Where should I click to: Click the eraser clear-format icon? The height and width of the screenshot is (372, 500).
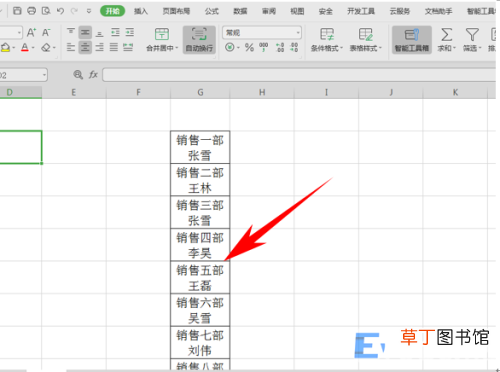tap(46, 48)
